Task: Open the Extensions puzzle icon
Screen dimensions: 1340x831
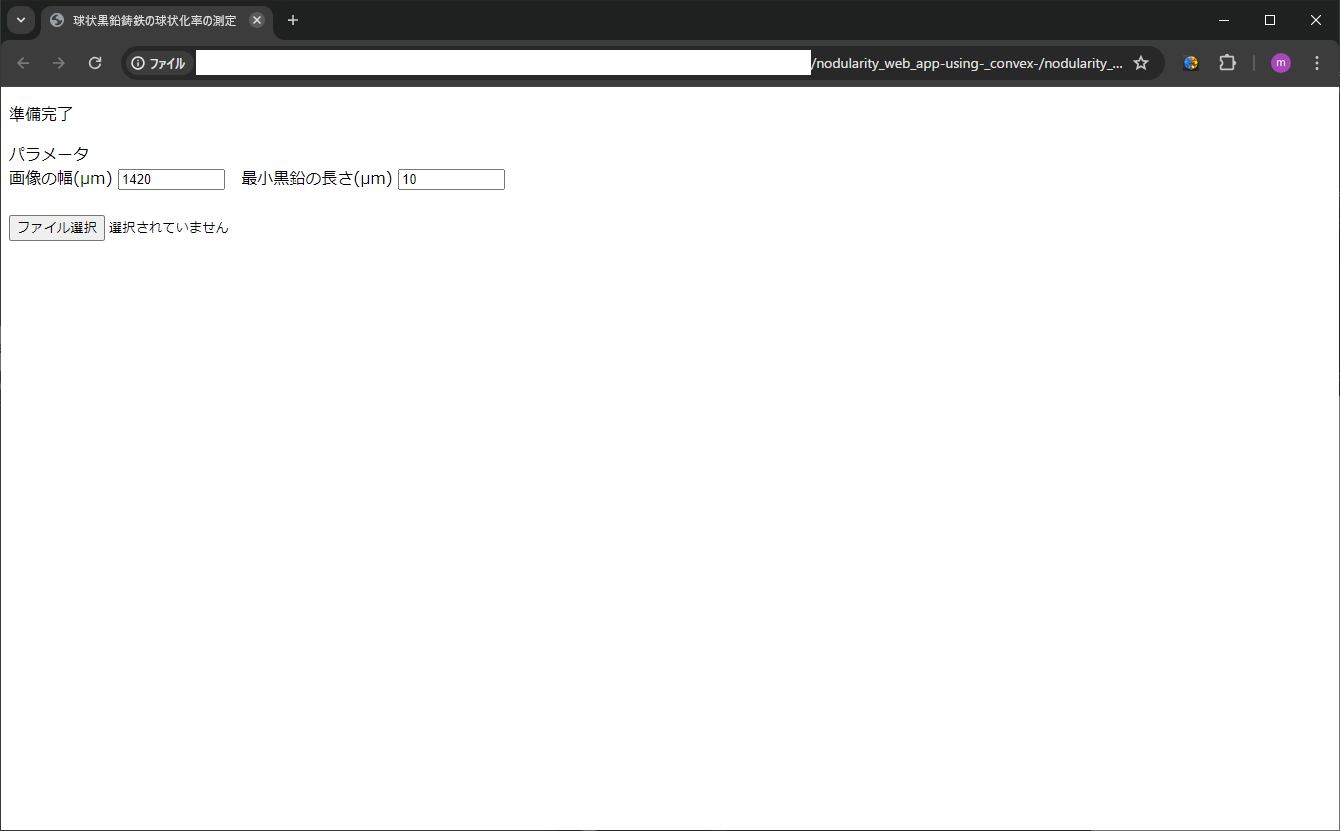Action: coord(1227,63)
